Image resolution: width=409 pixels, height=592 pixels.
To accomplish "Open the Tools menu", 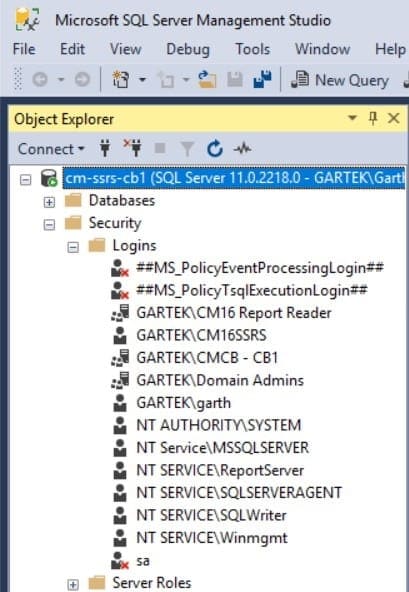I will click(x=252, y=49).
